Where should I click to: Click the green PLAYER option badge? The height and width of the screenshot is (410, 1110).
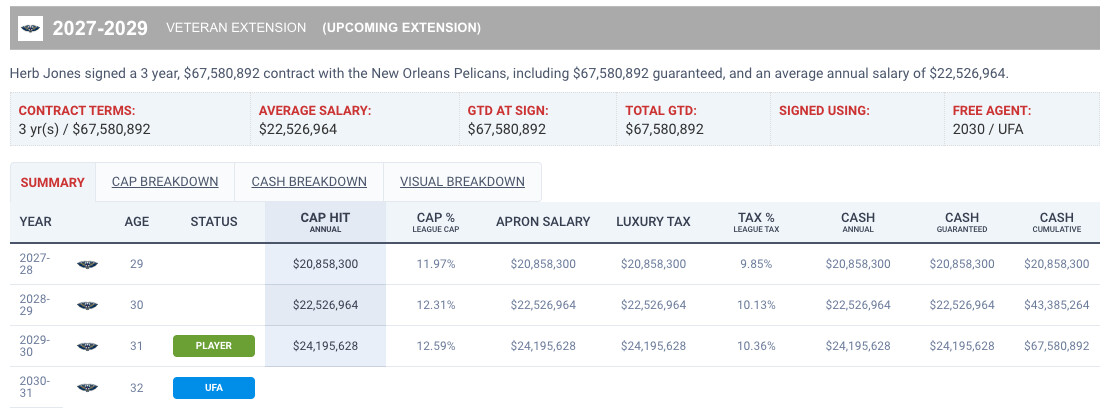point(214,346)
